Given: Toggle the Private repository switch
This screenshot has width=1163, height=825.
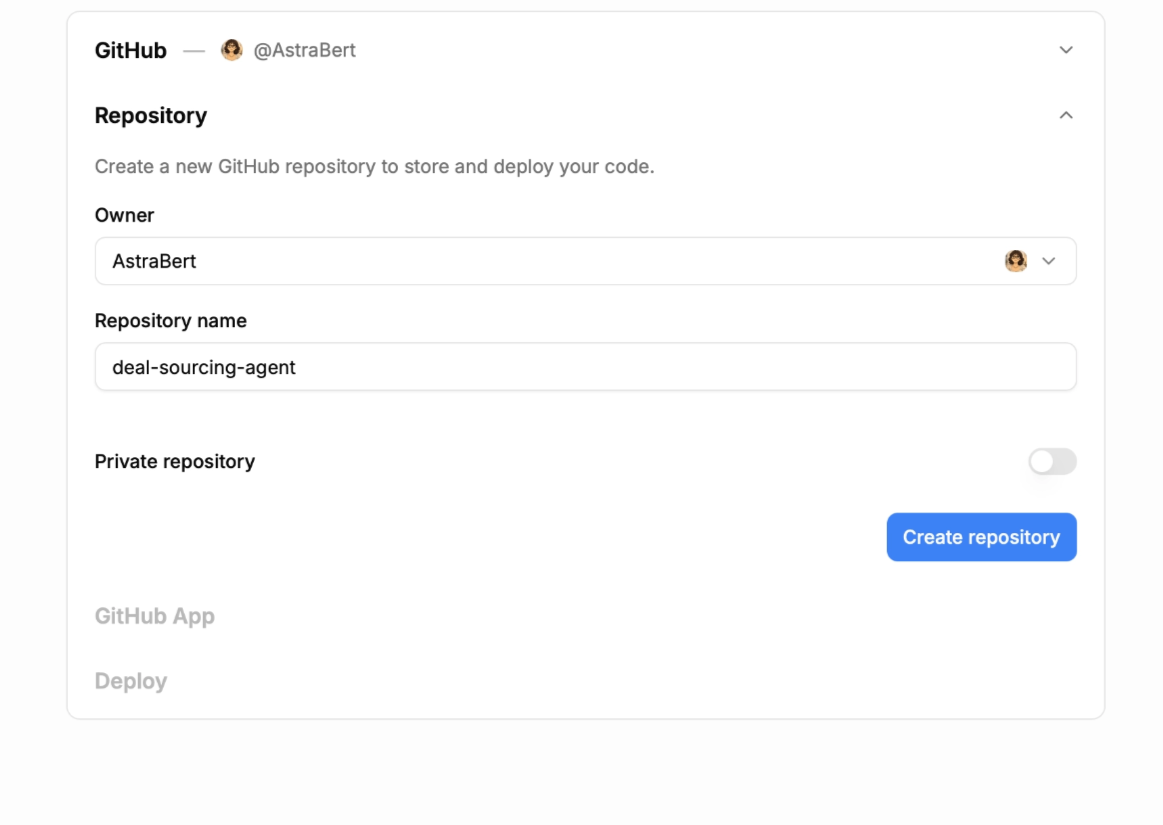Looking at the screenshot, I should (1052, 461).
